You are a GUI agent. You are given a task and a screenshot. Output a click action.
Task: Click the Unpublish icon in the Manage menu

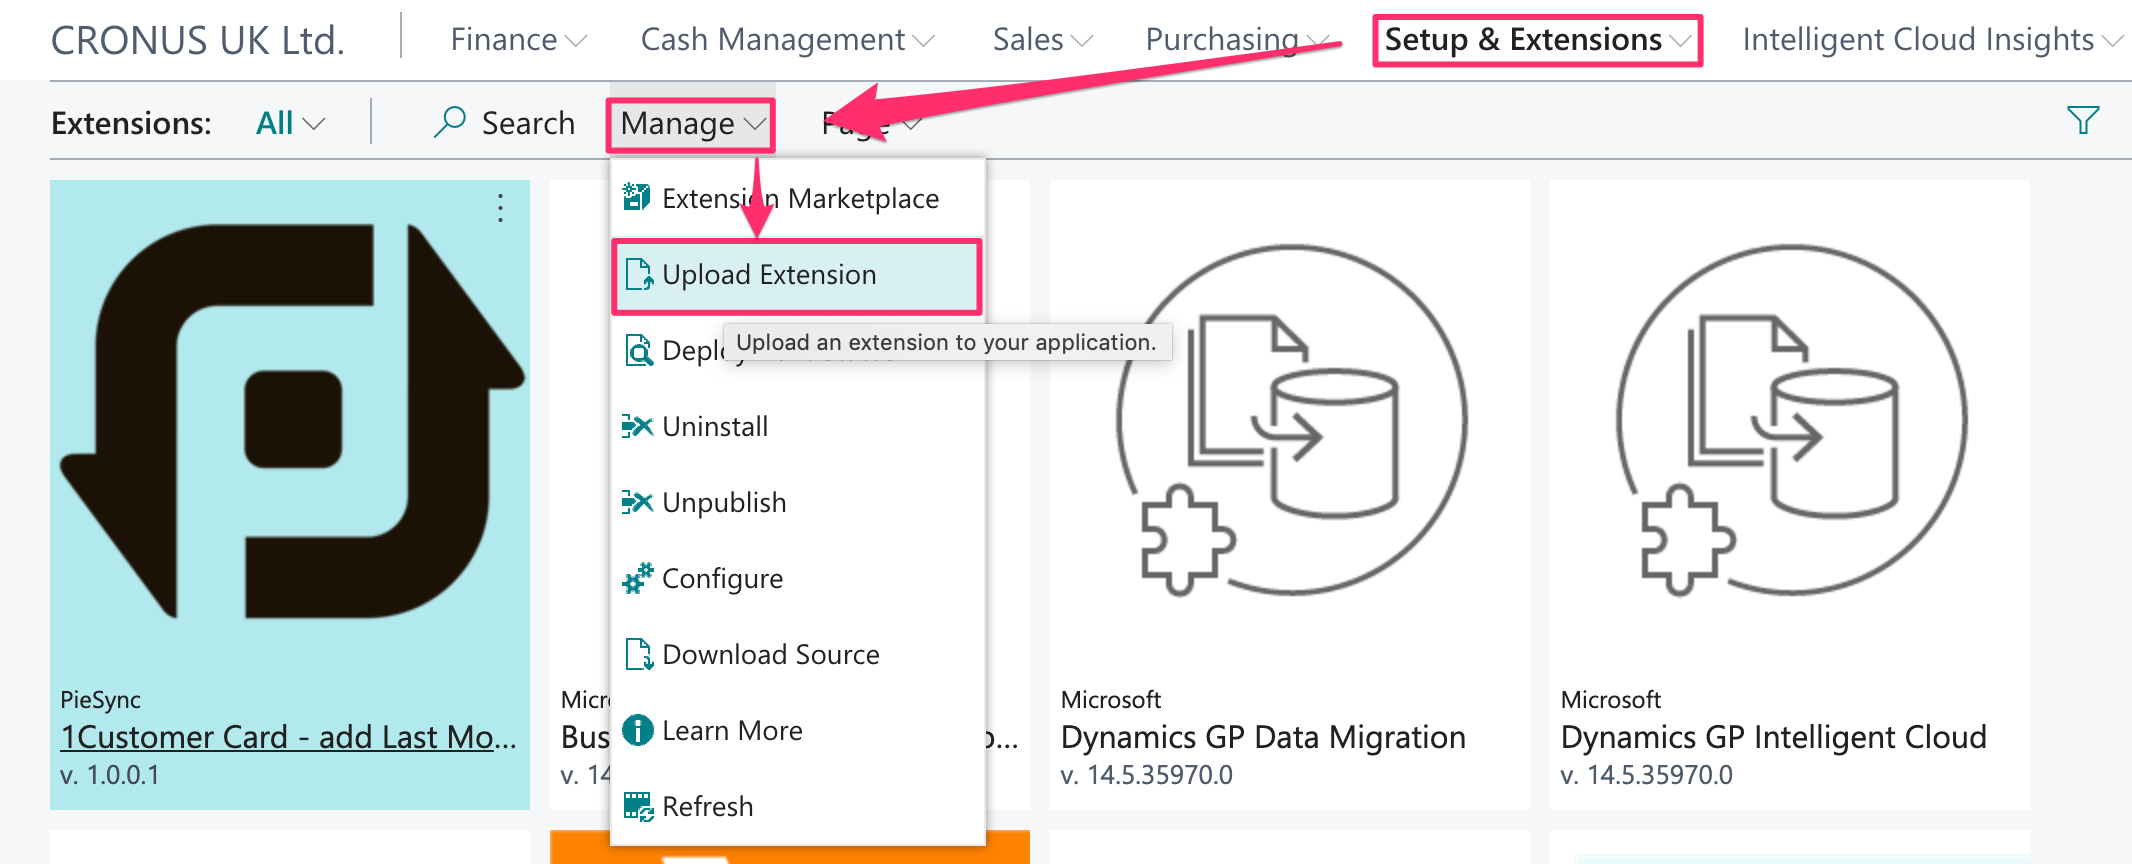tap(637, 502)
